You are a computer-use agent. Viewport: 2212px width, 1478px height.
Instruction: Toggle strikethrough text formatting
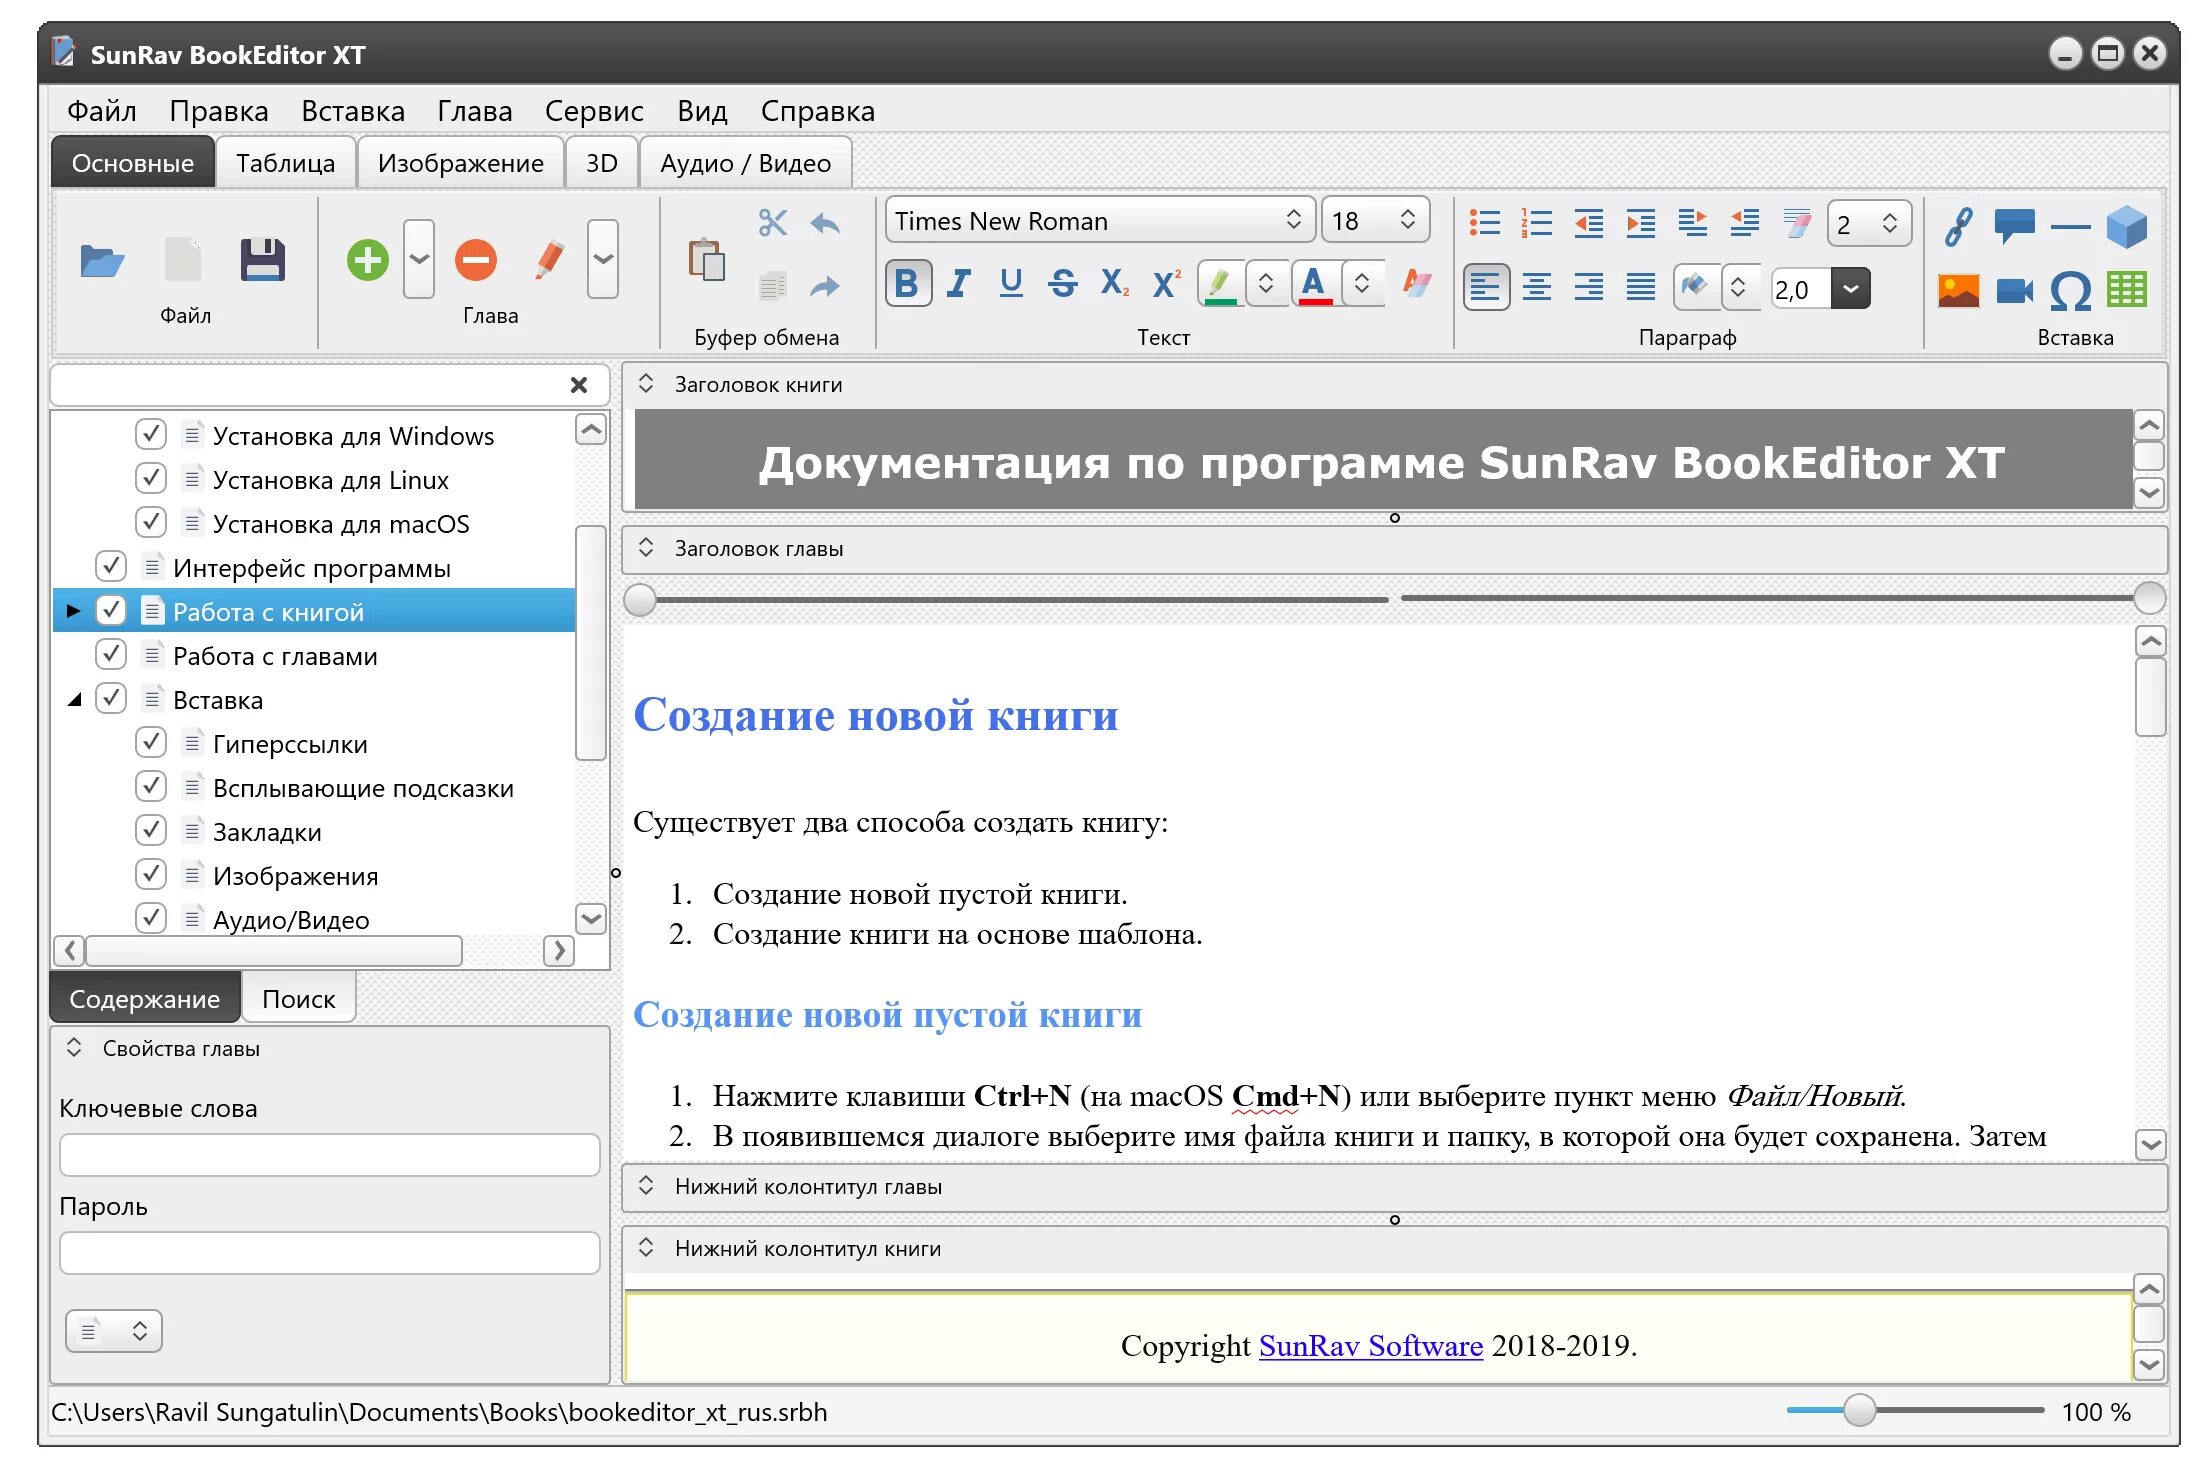tap(1062, 284)
